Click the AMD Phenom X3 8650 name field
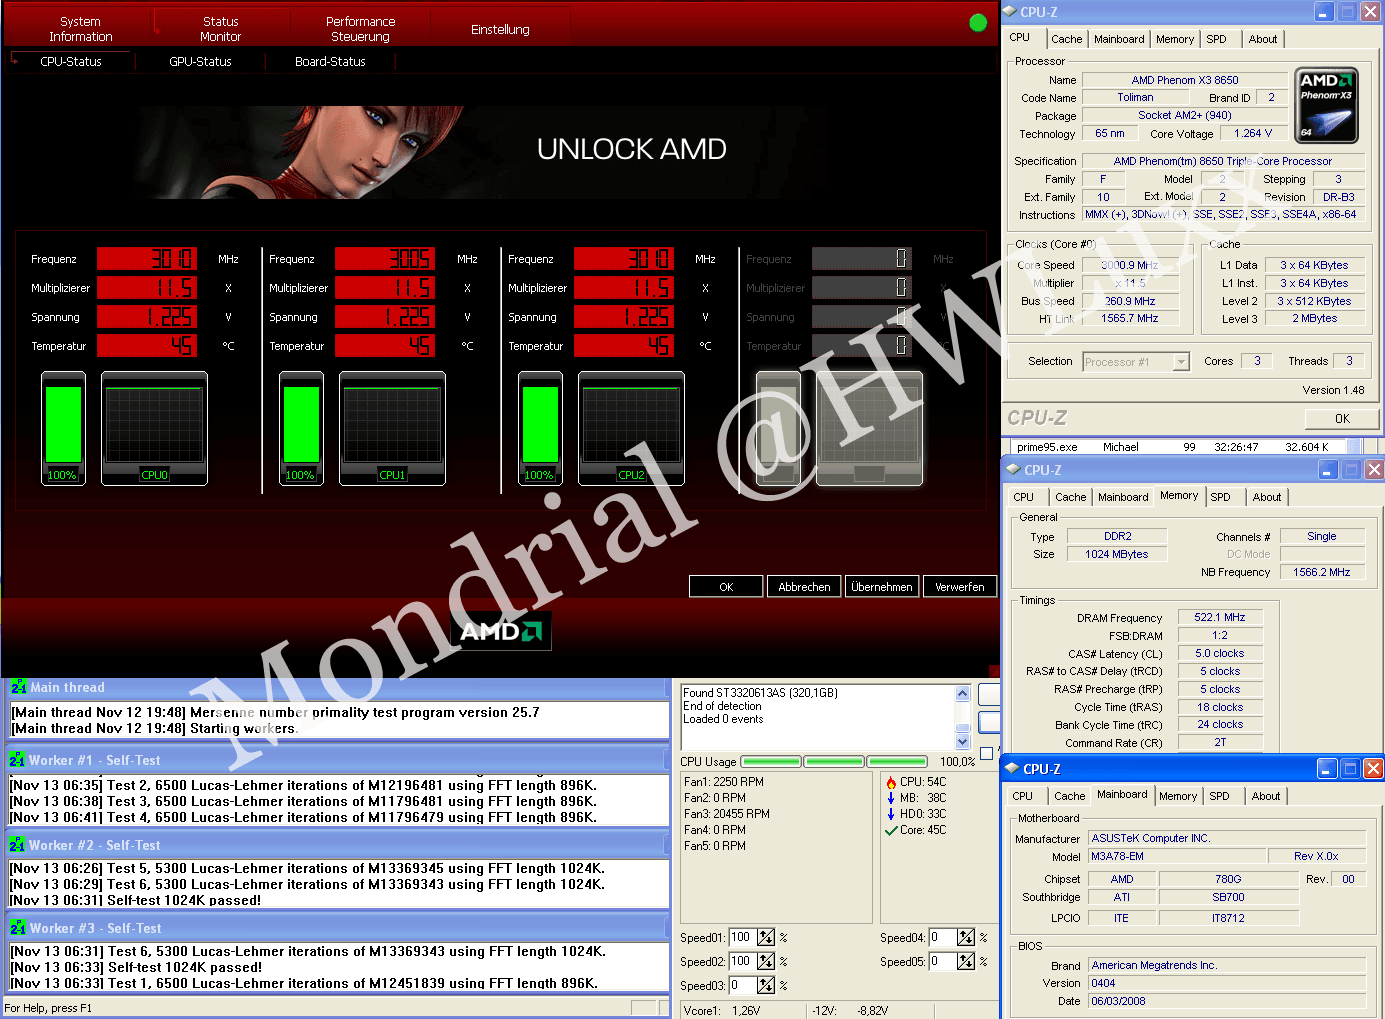1385x1019 pixels. tap(1185, 80)
